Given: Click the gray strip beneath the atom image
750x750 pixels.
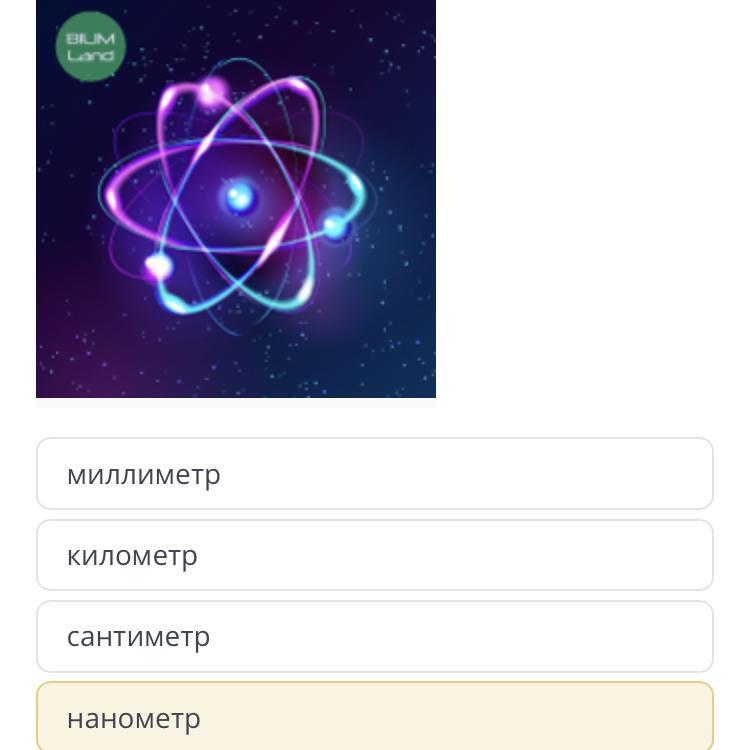Looking at the screenshot, I should pyautogui.click(x=236, y=403).
